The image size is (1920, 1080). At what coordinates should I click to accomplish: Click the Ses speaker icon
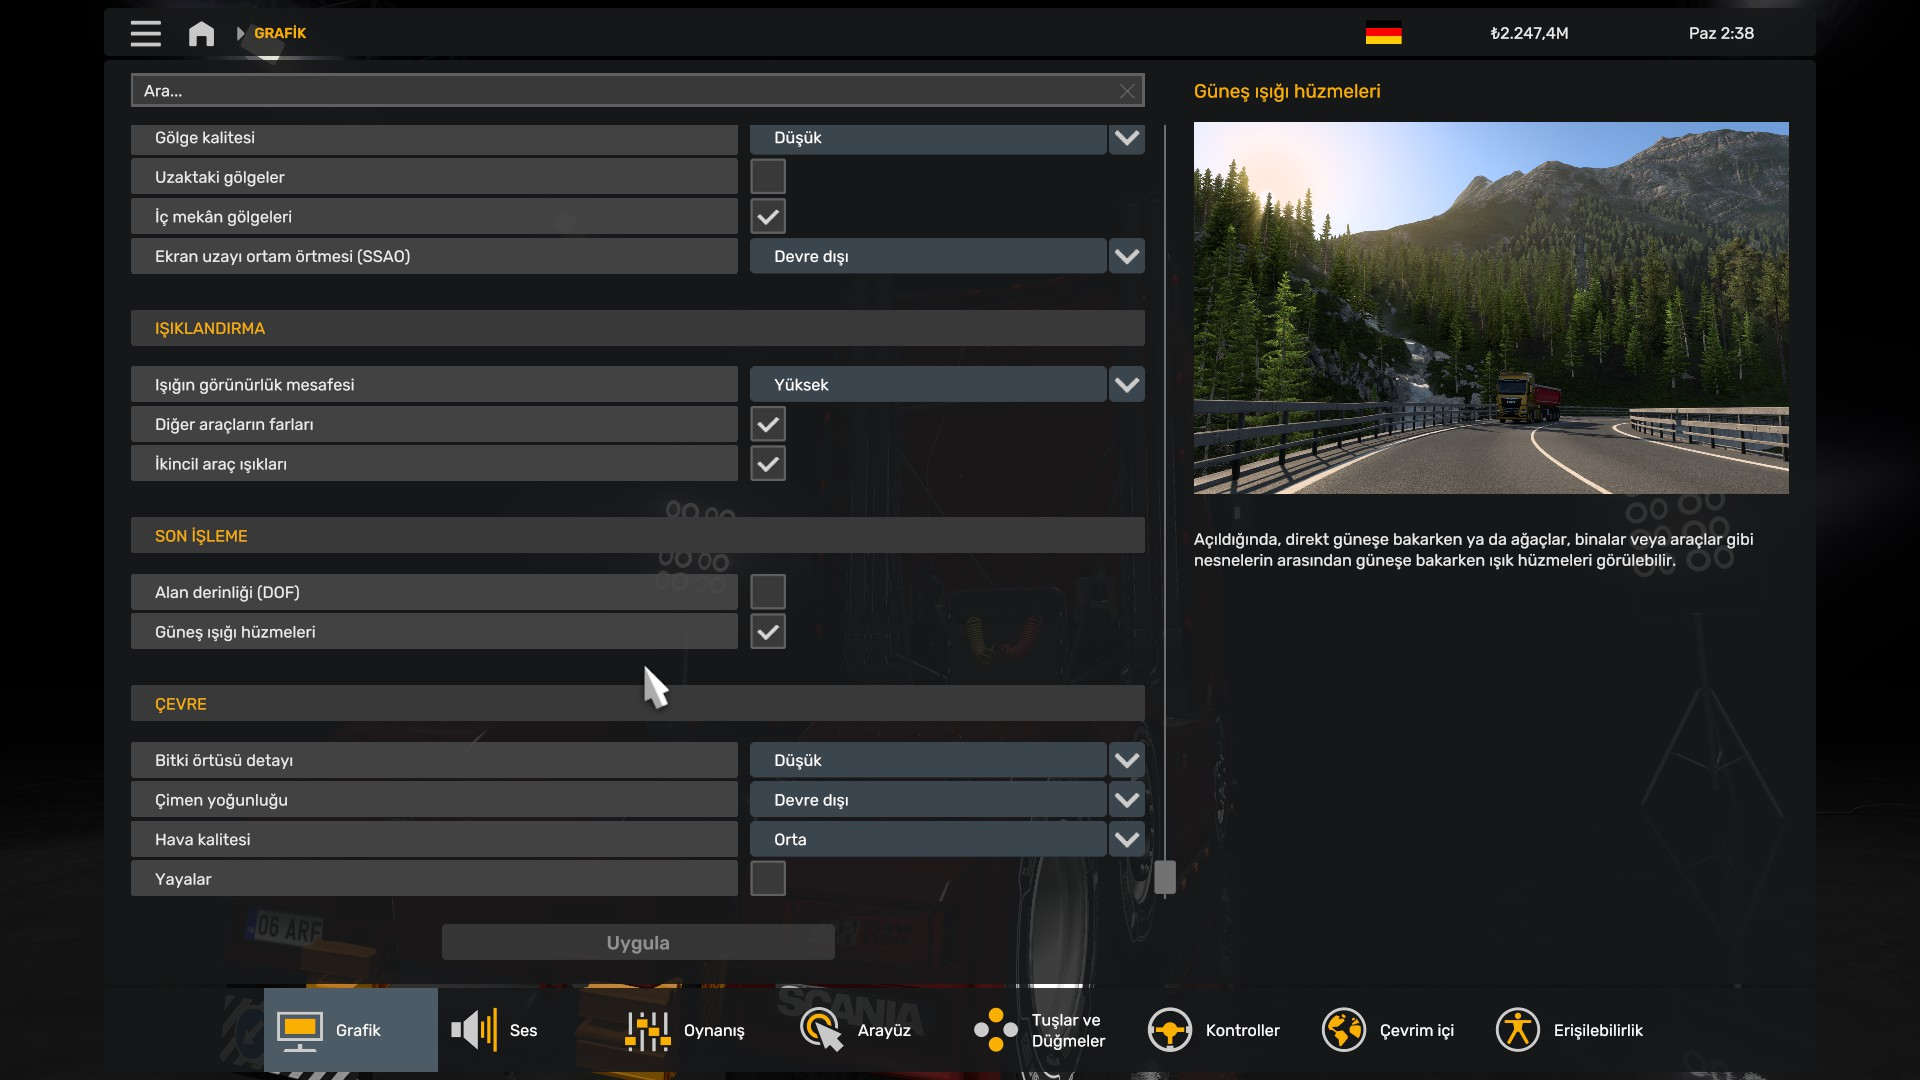point(474,1030)
